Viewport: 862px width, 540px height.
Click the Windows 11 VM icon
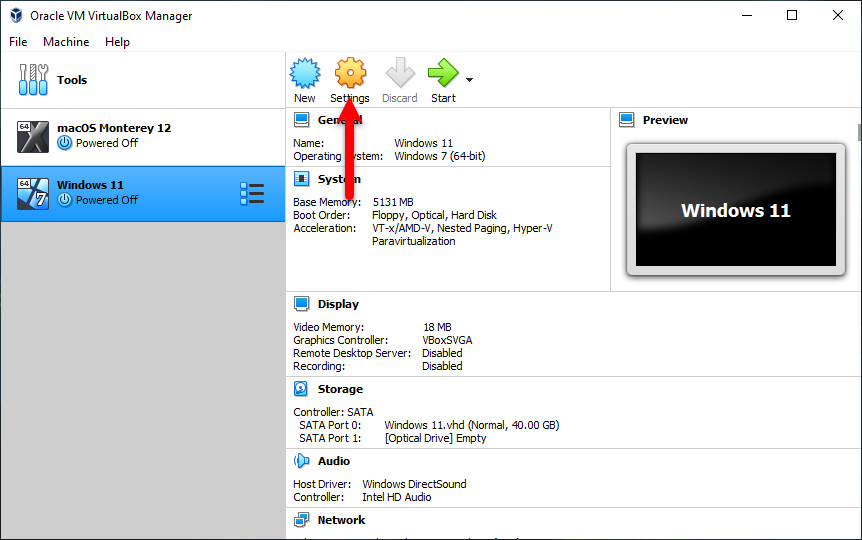[32, 194]
